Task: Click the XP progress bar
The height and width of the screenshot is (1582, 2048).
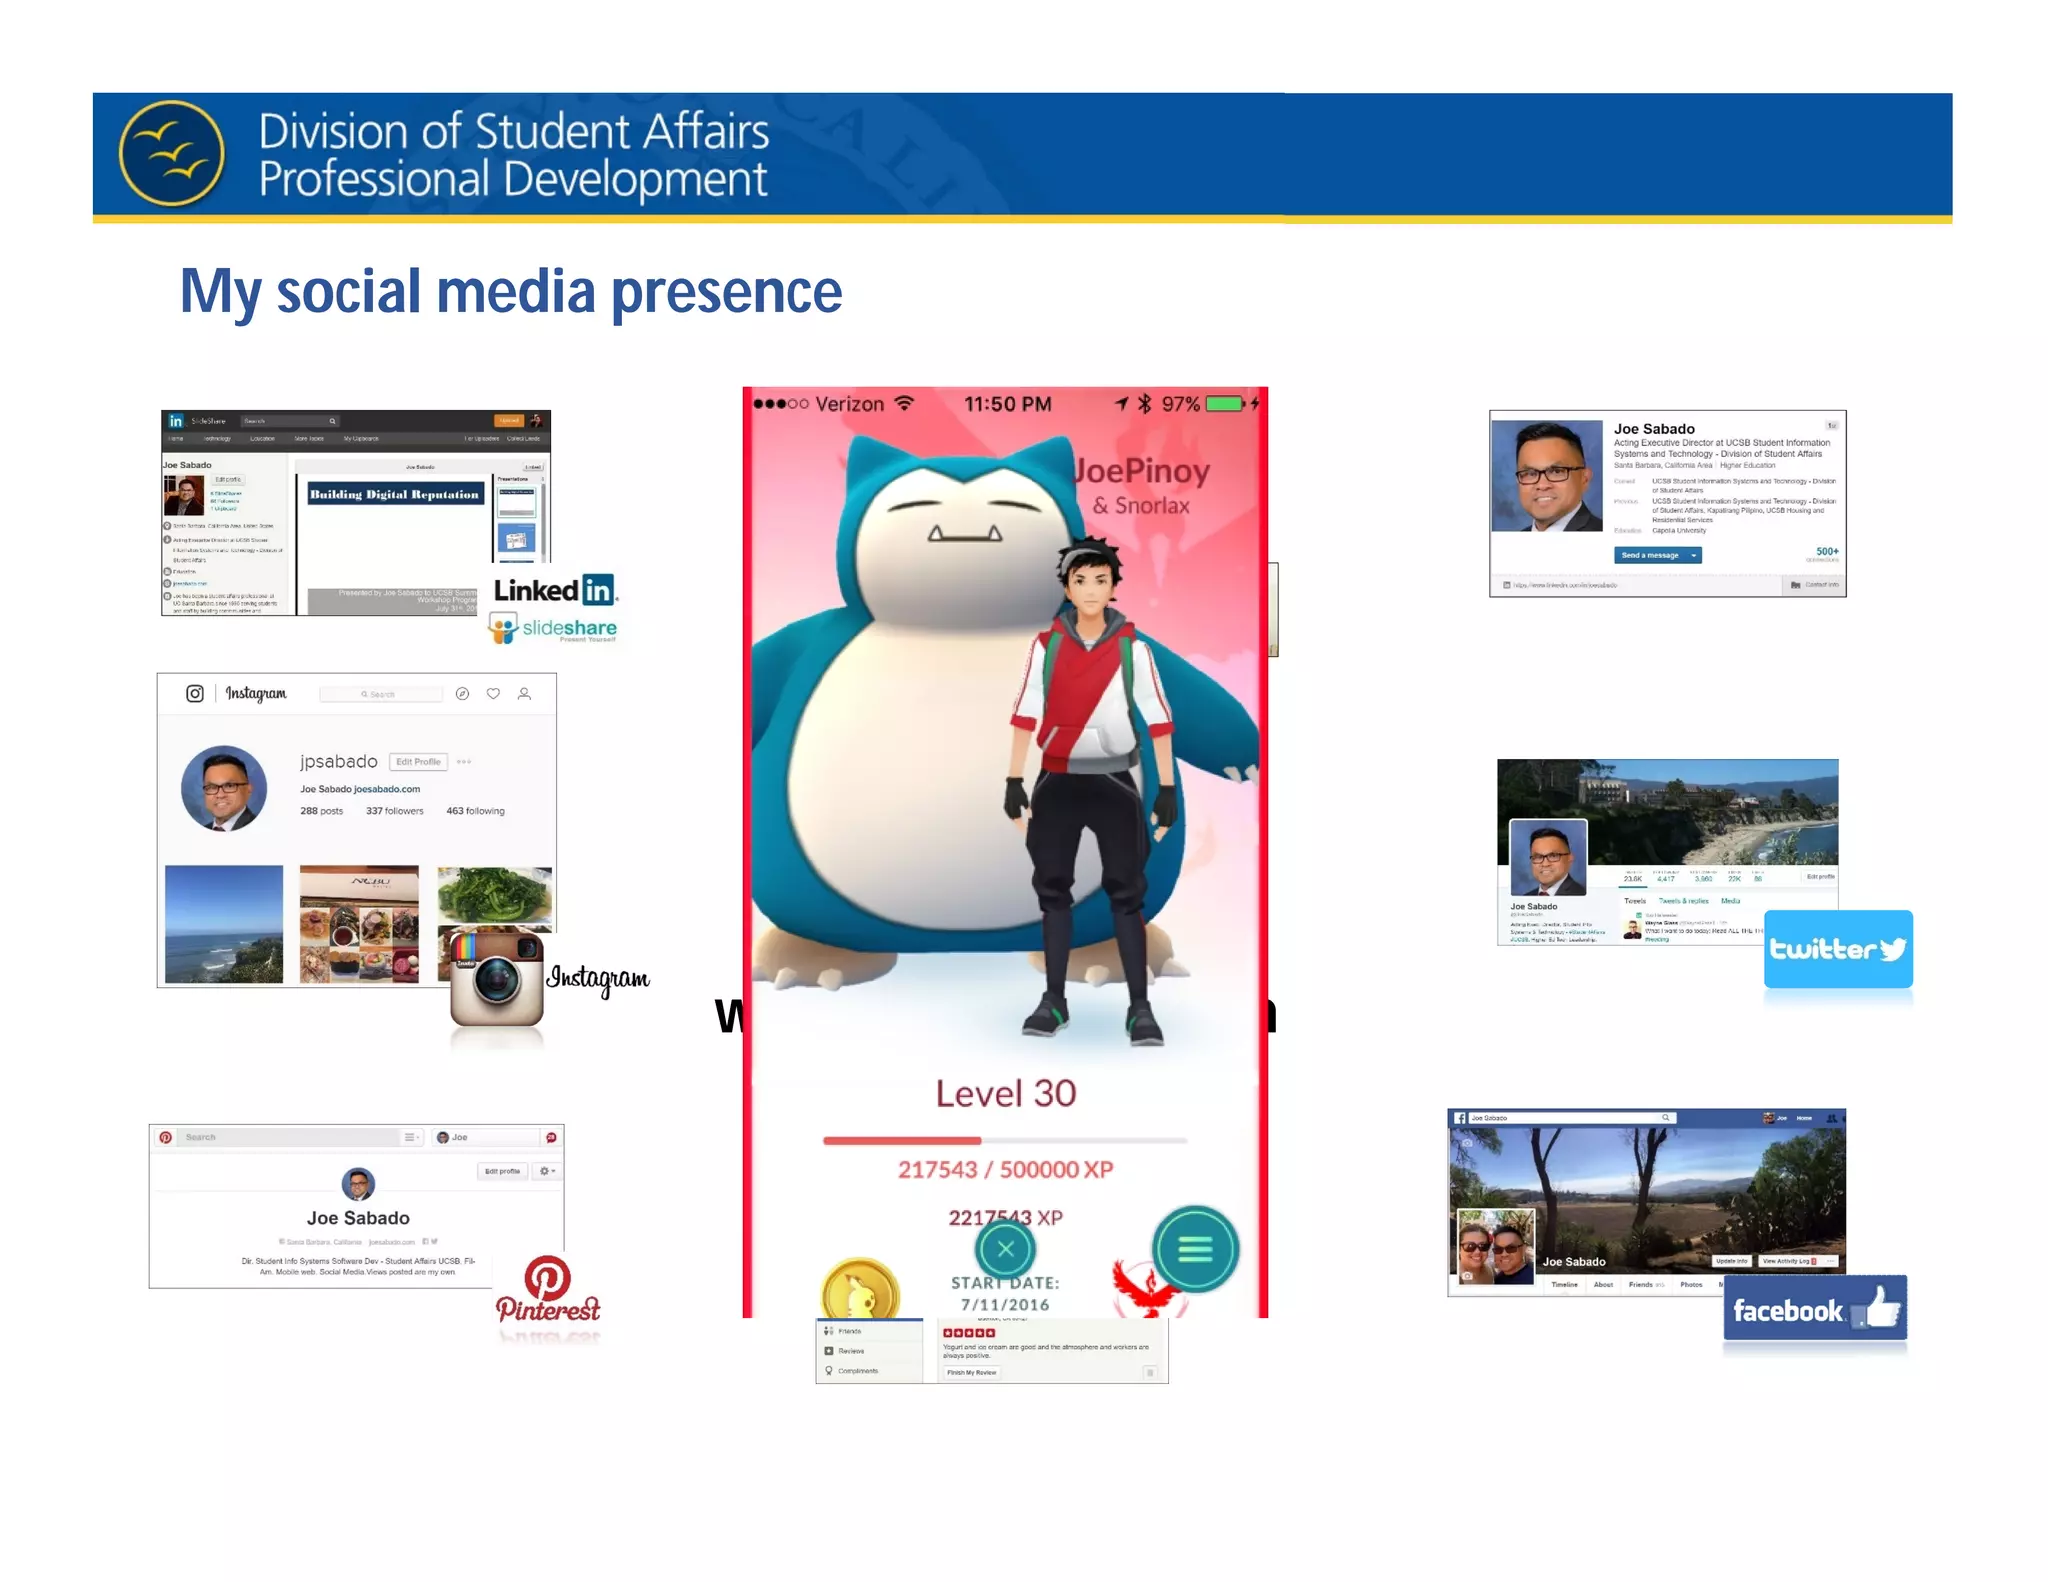Action: point(1004,1140)
